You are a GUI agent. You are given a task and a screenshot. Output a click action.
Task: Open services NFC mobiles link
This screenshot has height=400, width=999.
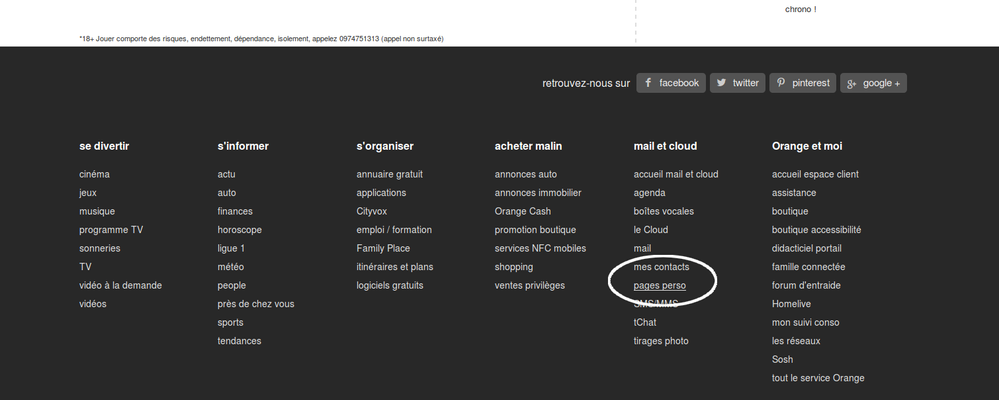[x=540, y=248]
